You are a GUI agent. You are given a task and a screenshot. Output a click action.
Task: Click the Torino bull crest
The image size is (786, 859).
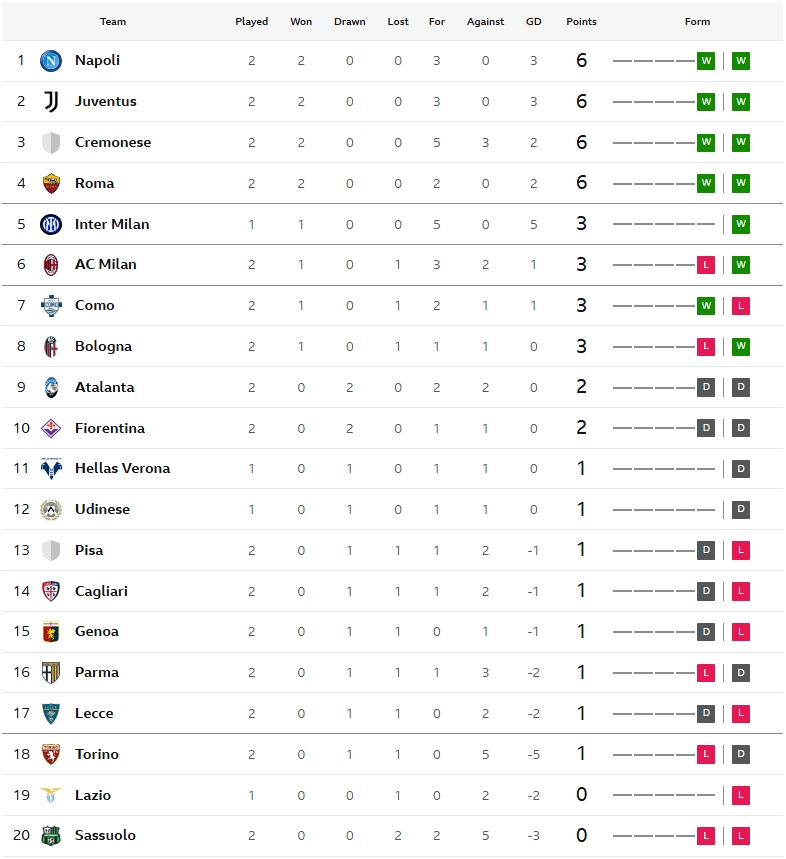(51, 754)
